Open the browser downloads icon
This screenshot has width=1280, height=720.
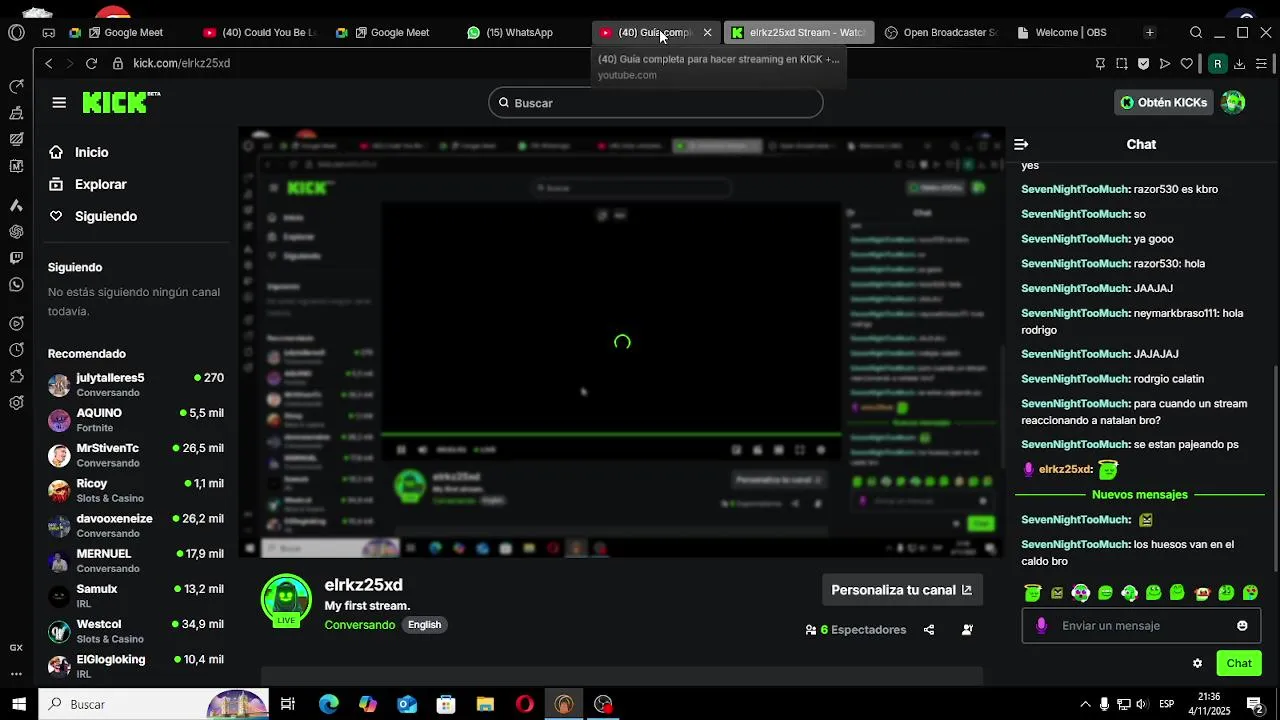pos(1239,63)
